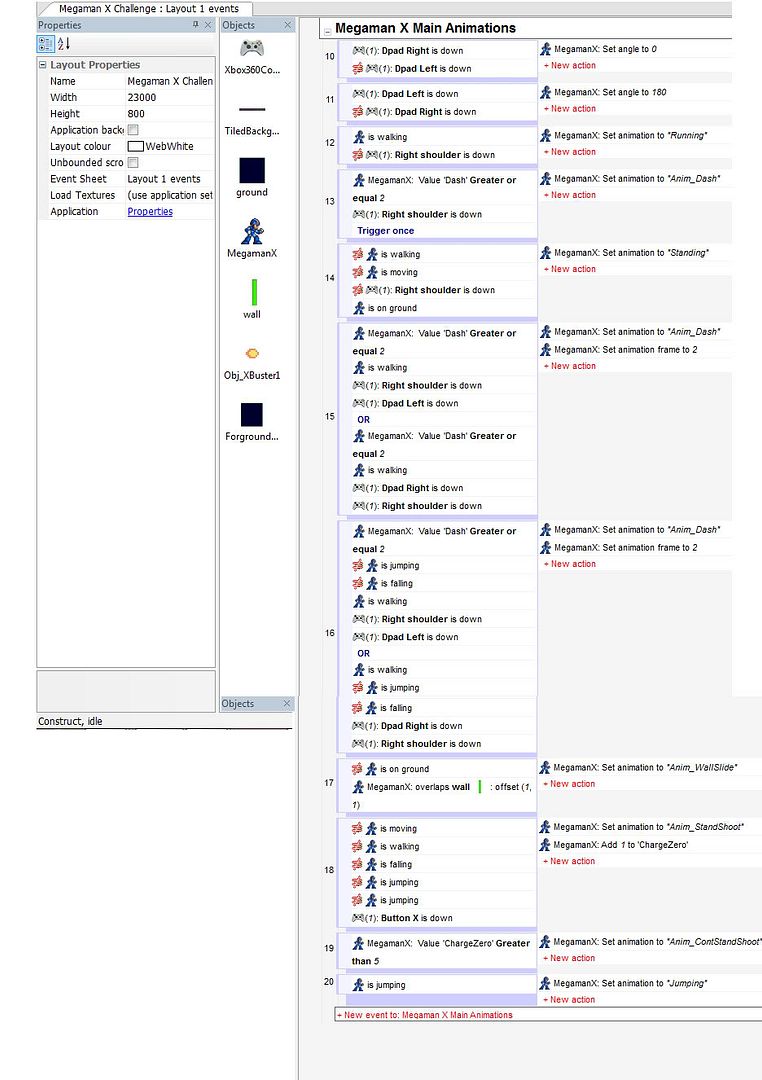The image size is (762, 1080).
Task: Select Set angle to 180 action
Action: coord(610,92)
